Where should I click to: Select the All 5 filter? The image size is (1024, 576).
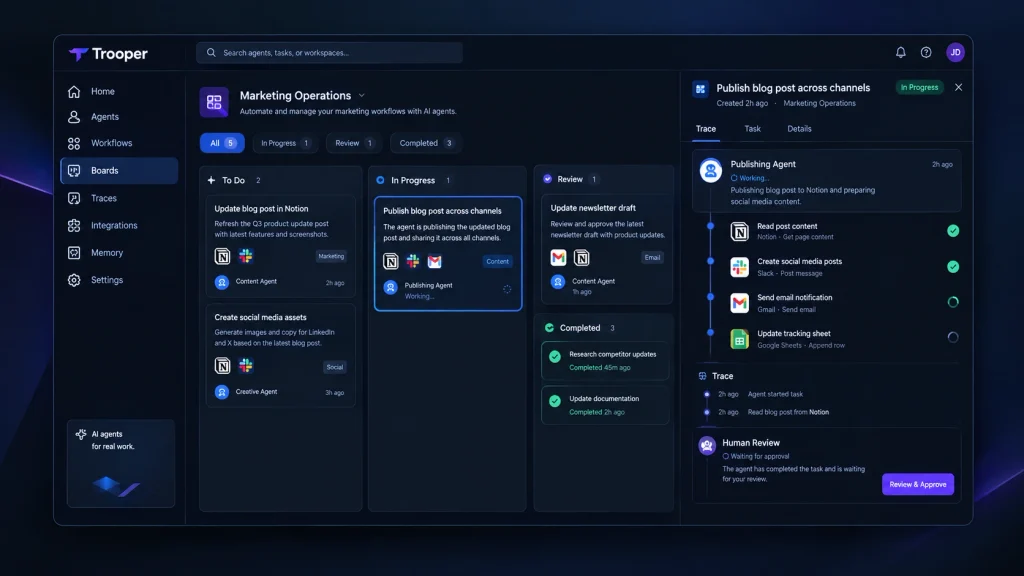(222, 143)
